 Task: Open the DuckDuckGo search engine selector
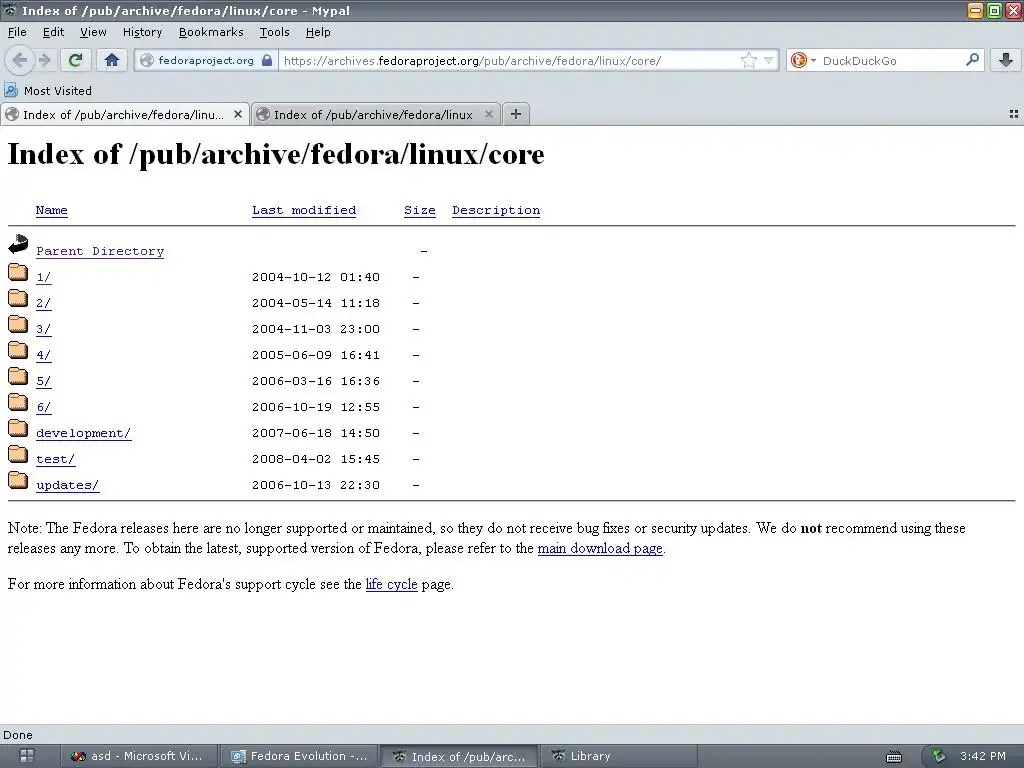803,61
